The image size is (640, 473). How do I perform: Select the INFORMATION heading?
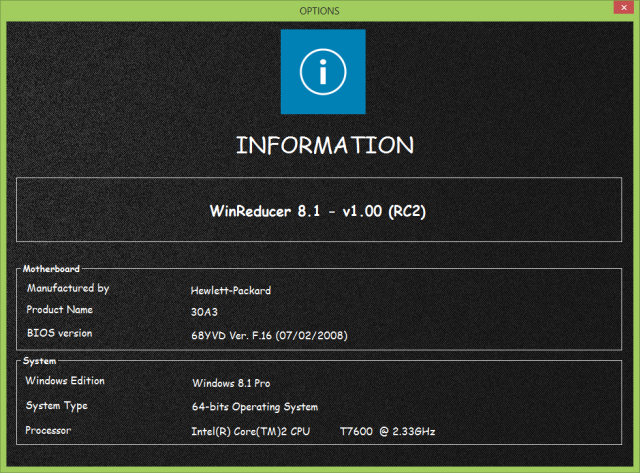(324, 145)
